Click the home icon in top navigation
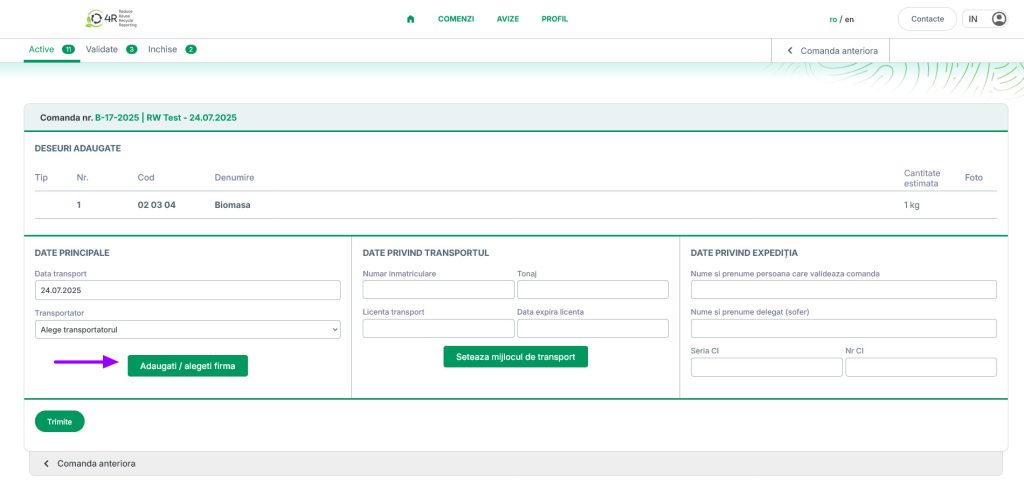 point(410,19)
